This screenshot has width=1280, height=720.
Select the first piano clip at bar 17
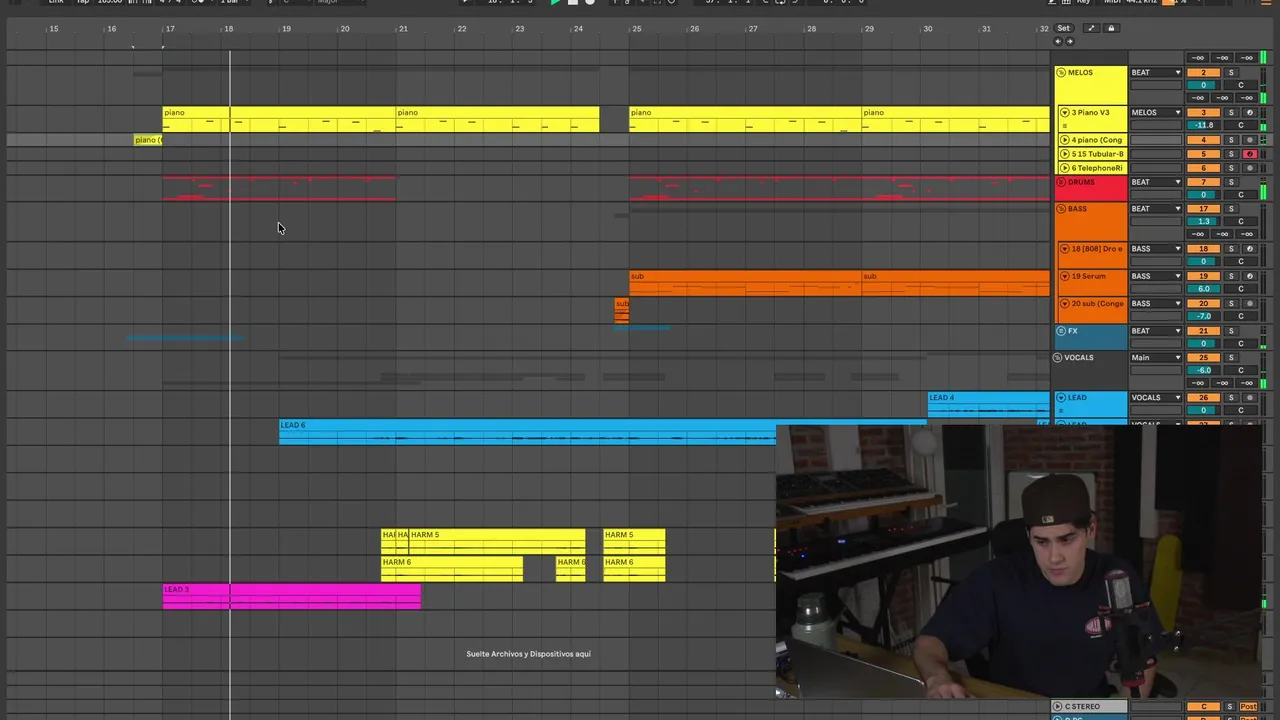279,119
